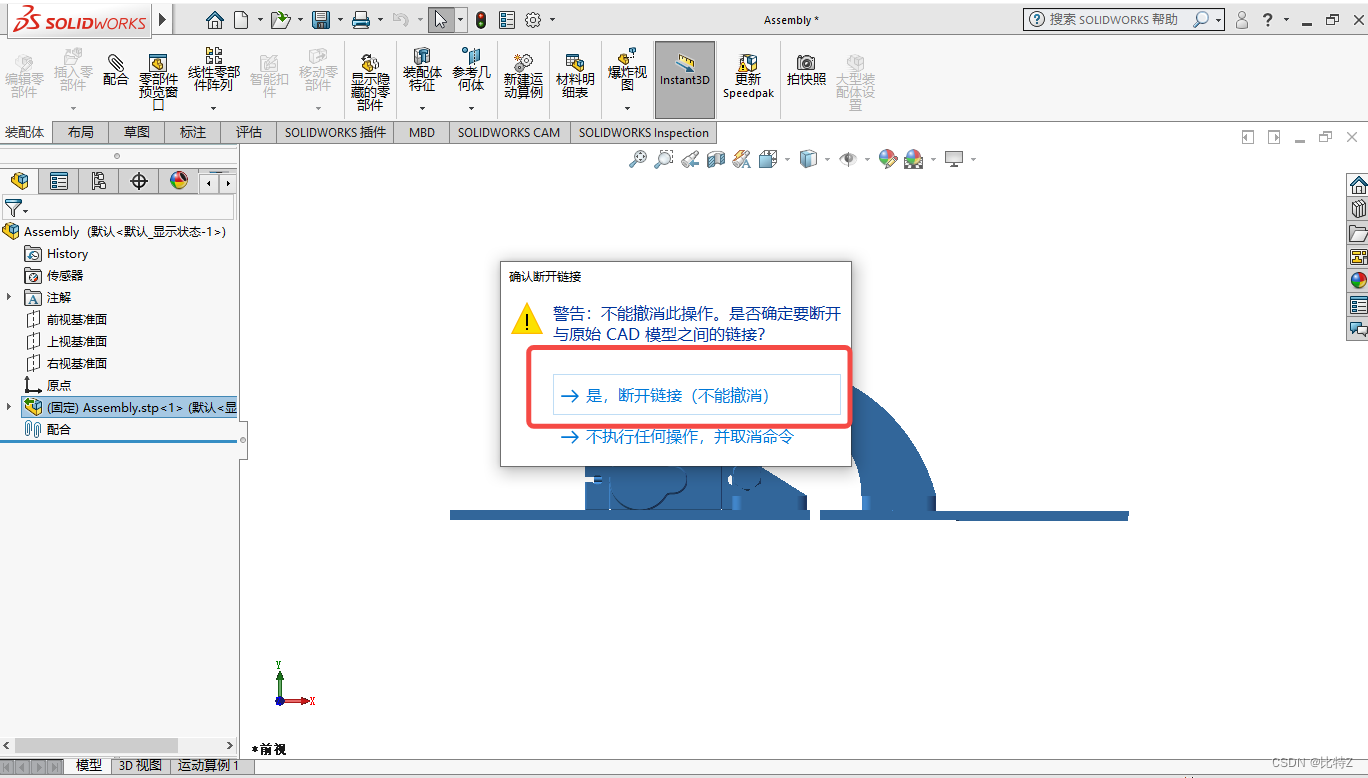Click Previous View icon in view toolbar
Viewport: 1368px width, 778px height.
coord(690,159)
